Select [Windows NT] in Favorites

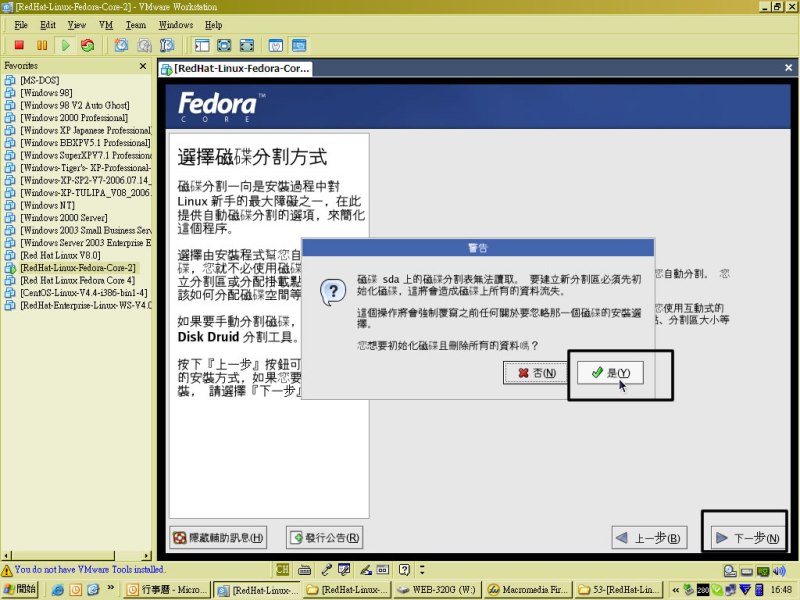point(47,205)
